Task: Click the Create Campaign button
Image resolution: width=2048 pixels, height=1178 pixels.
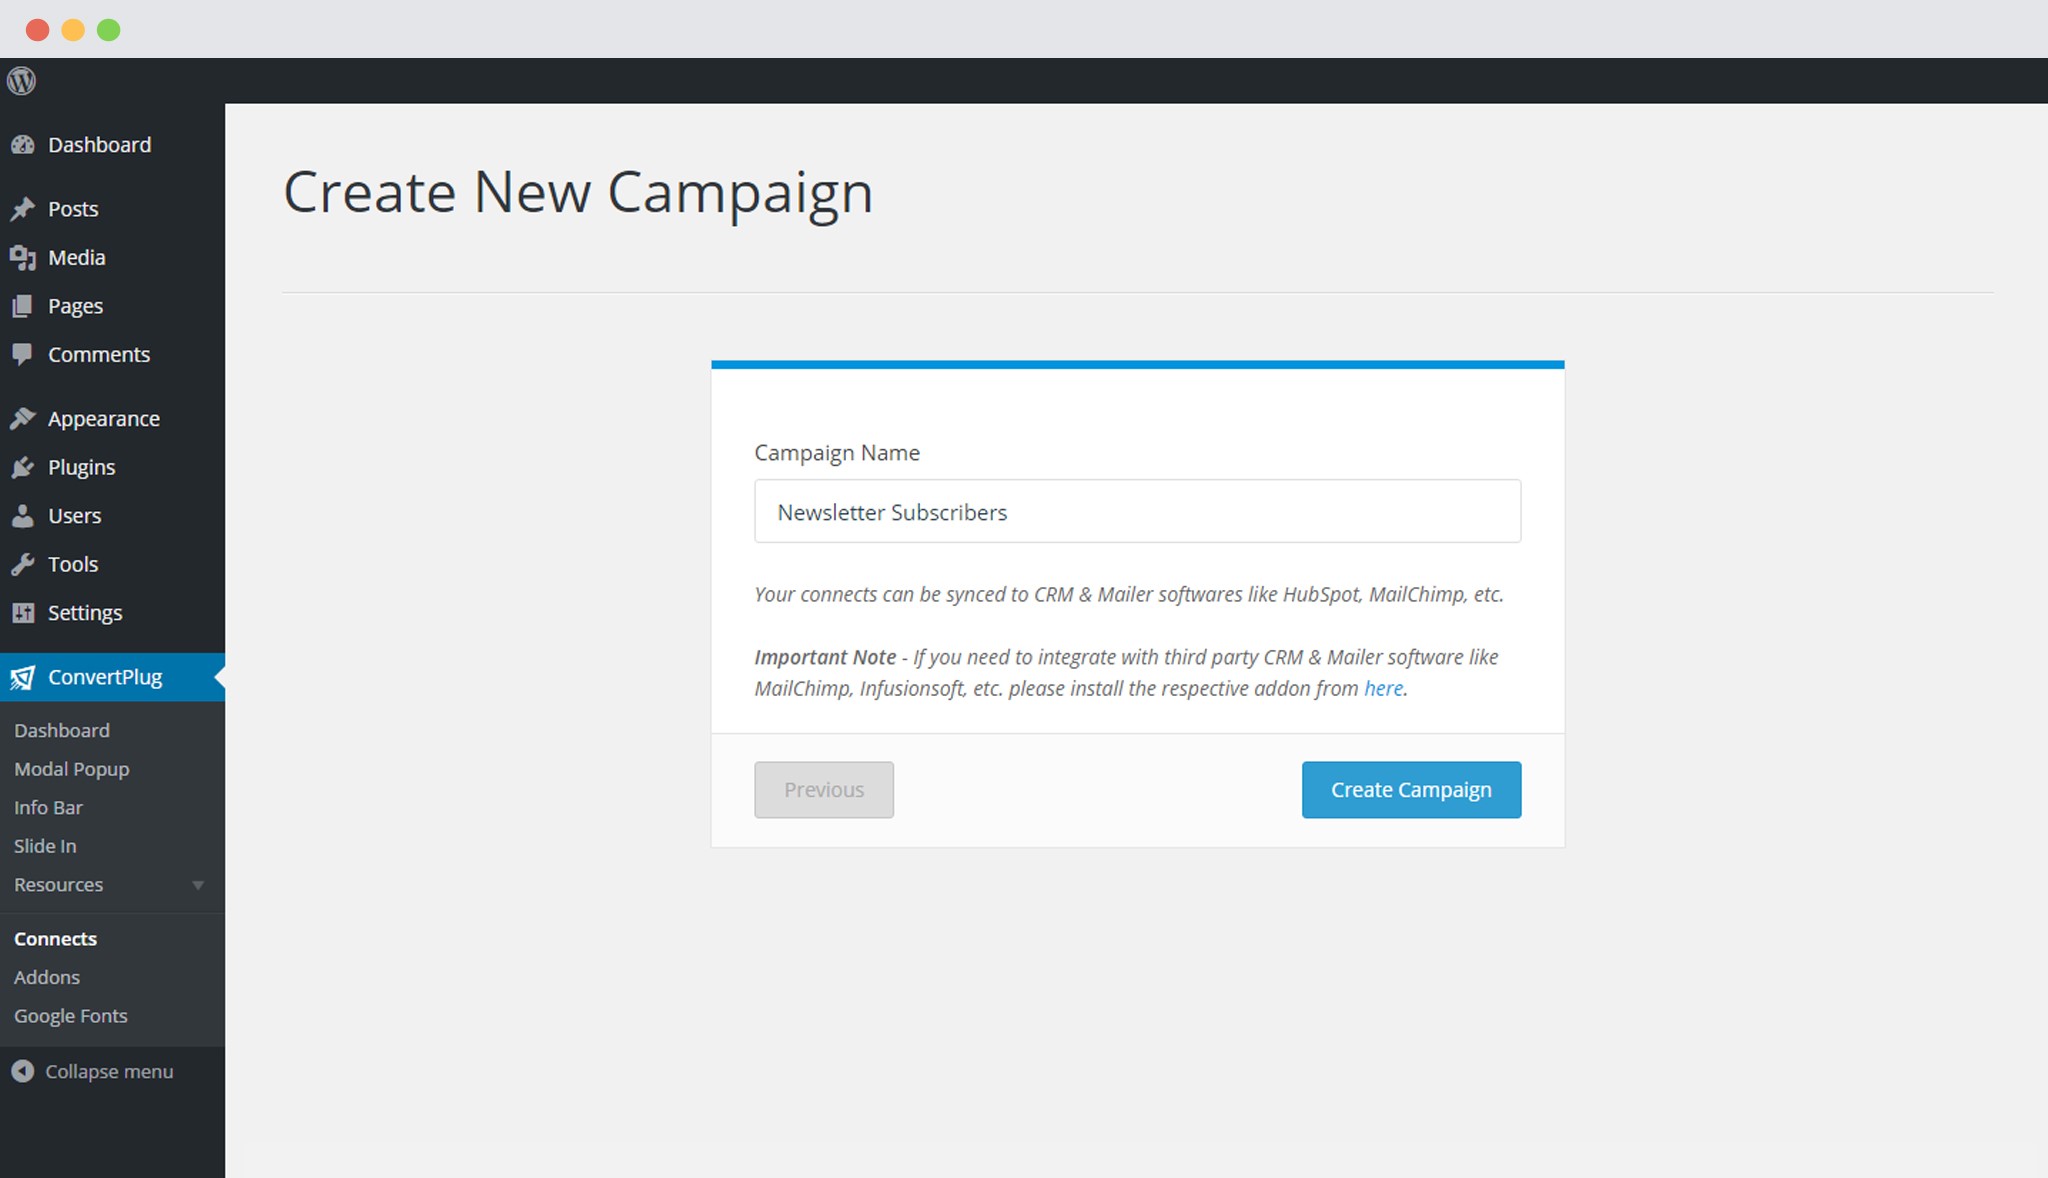Action: coord(1411,790)
